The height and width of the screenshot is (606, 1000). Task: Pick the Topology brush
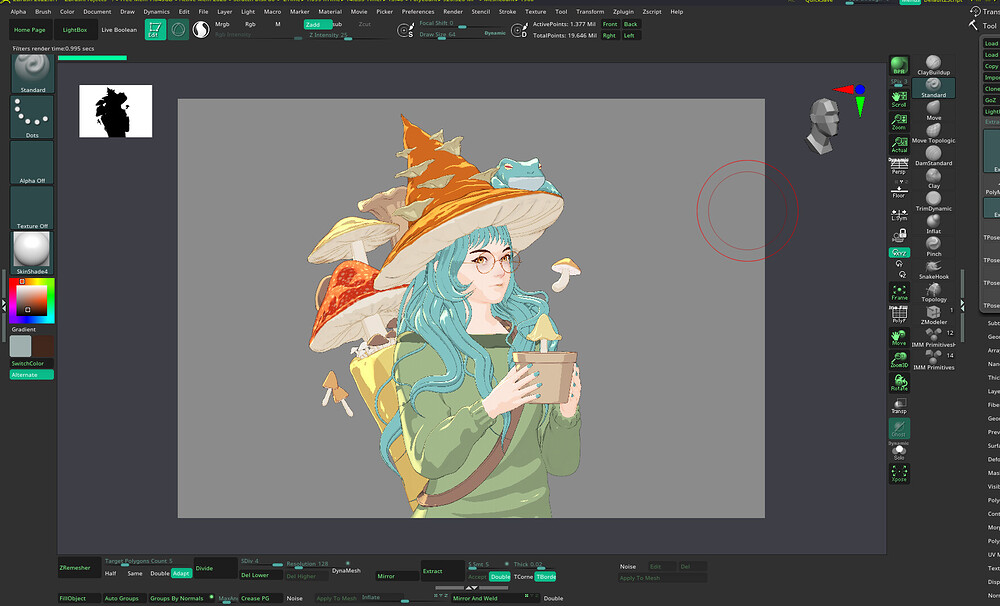933,292
